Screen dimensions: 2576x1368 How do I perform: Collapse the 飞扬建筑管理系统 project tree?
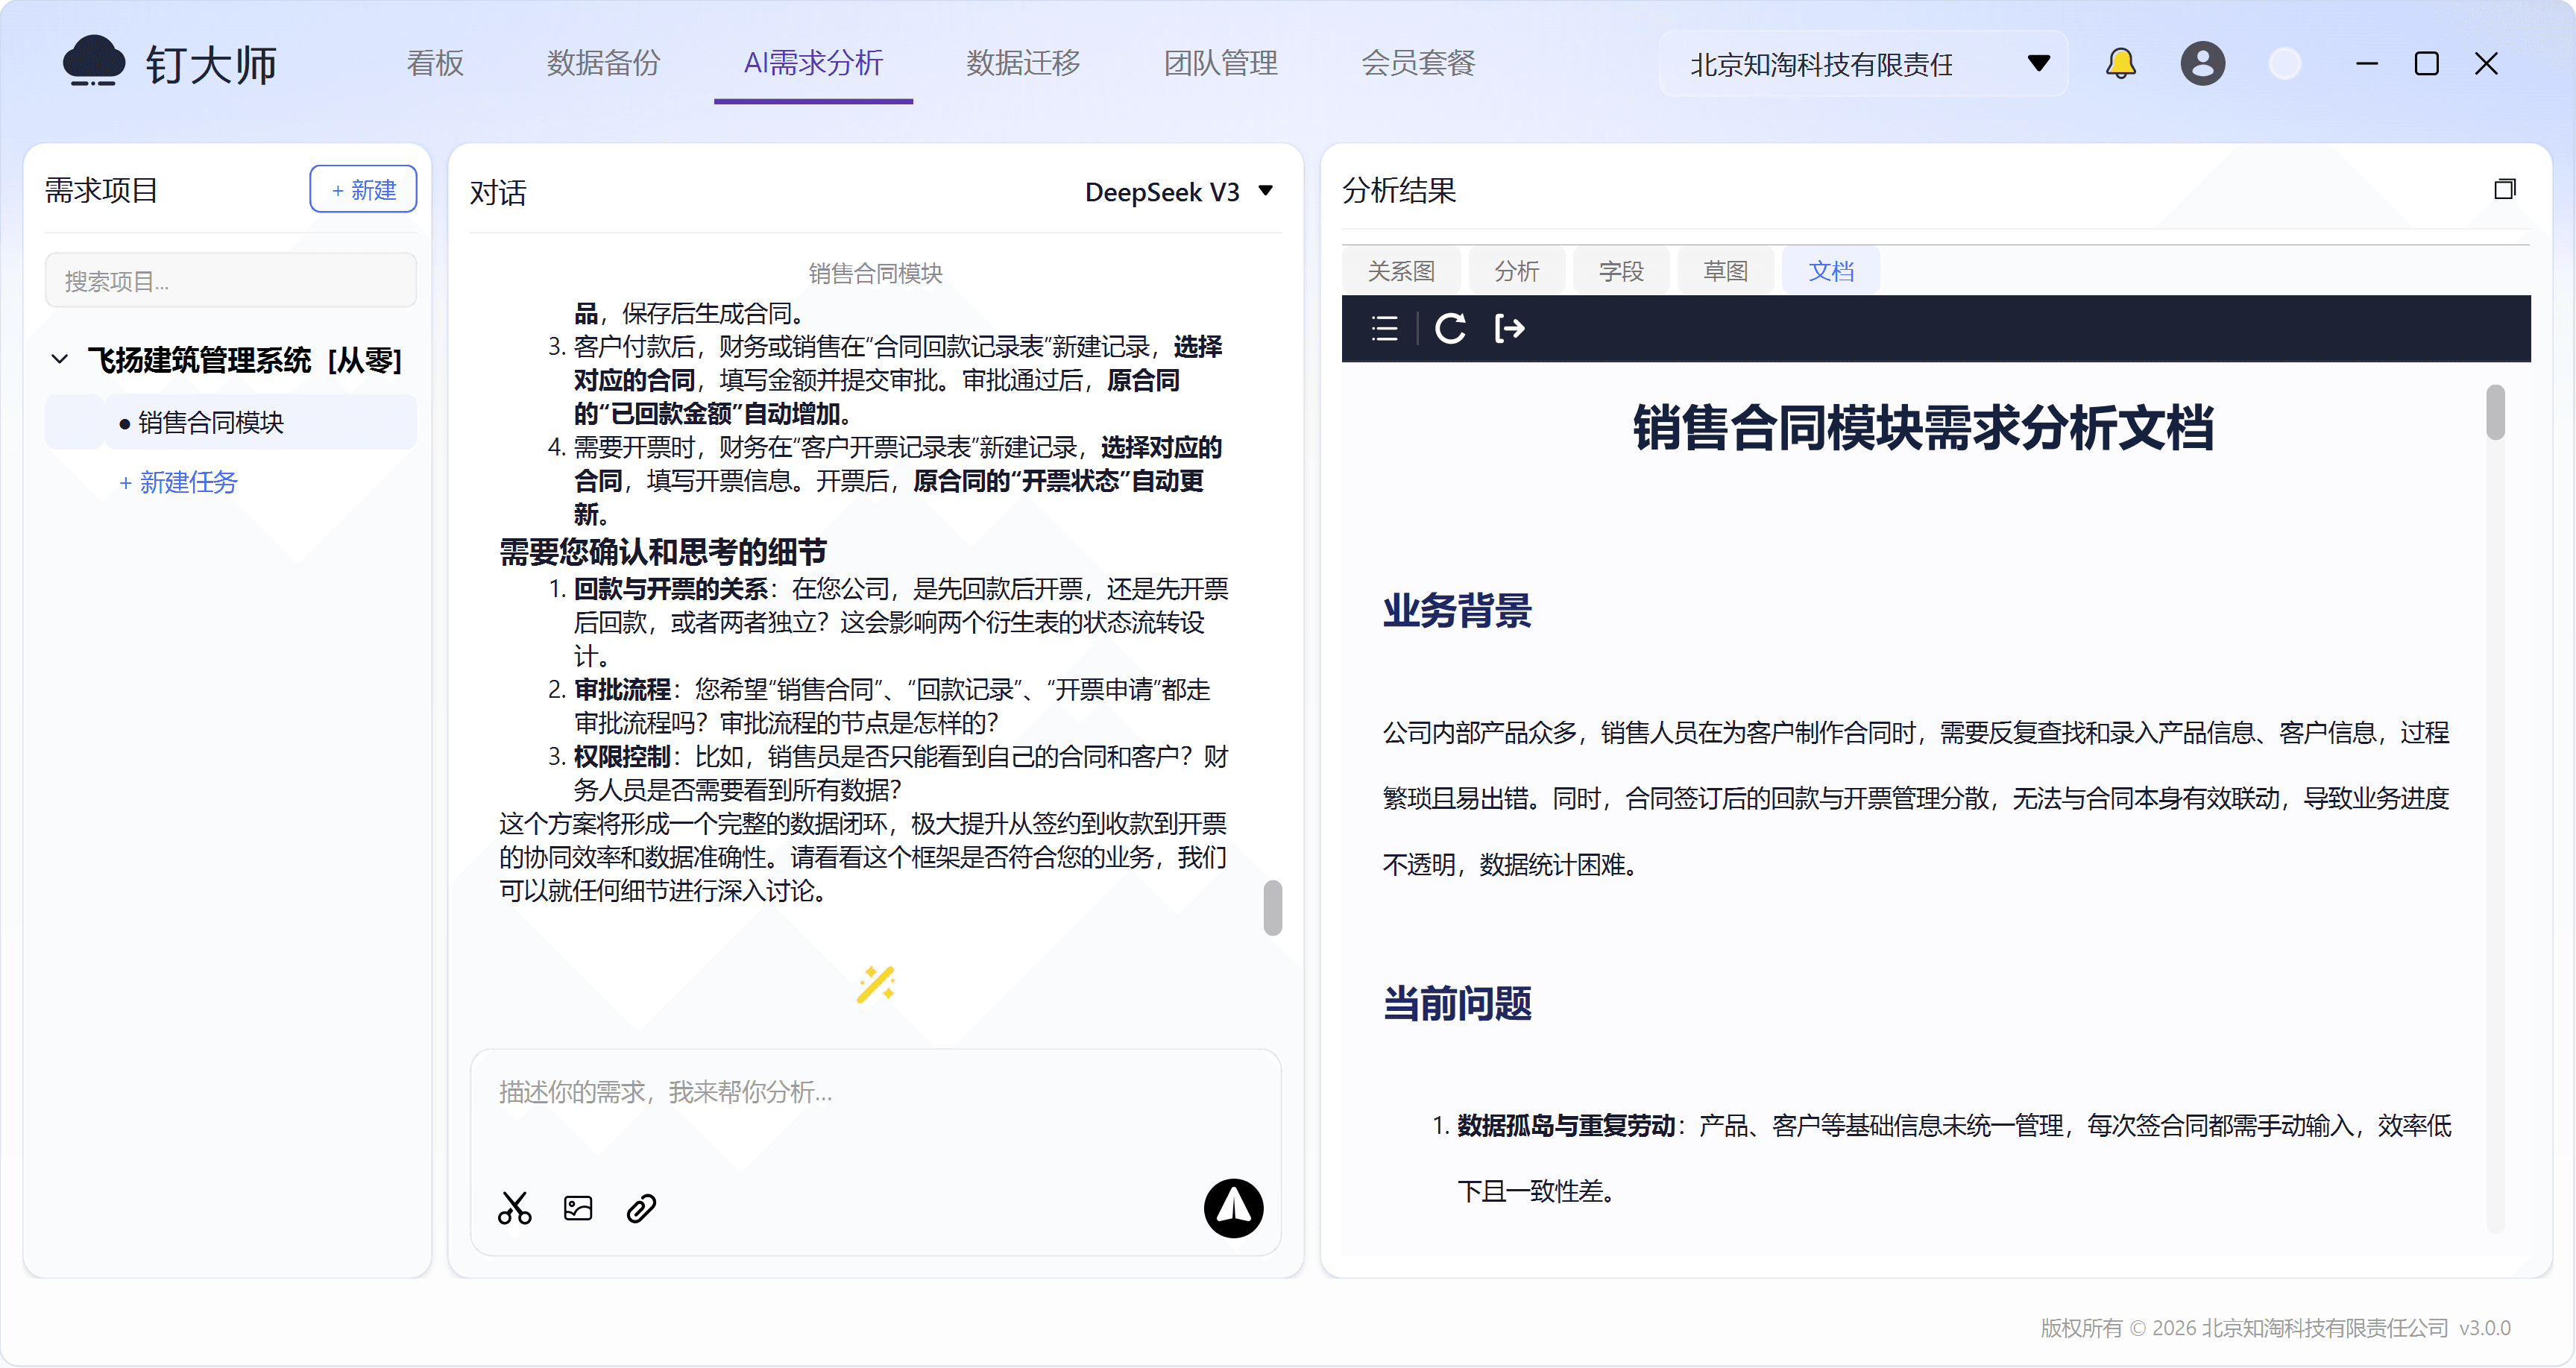60,359
